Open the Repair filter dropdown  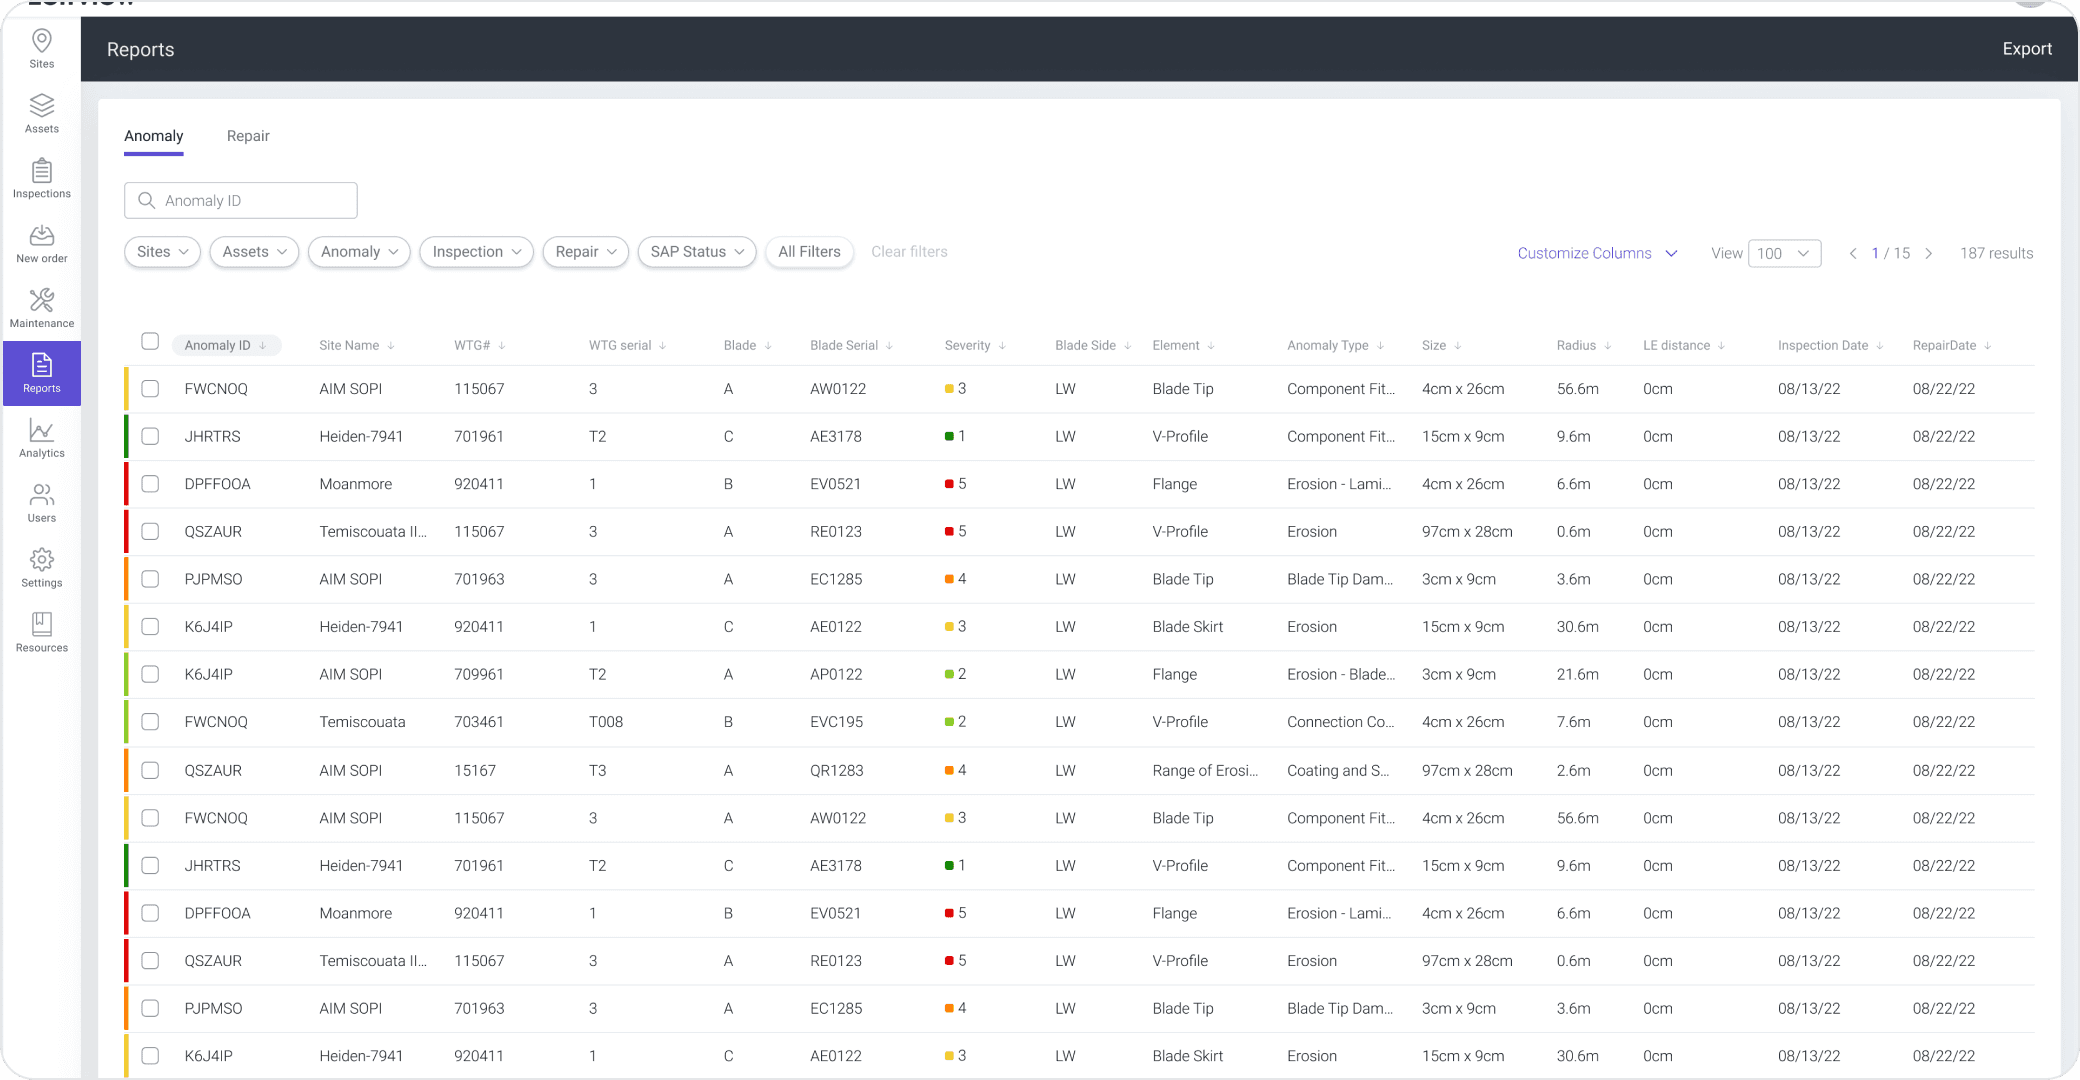pos(586,252)
